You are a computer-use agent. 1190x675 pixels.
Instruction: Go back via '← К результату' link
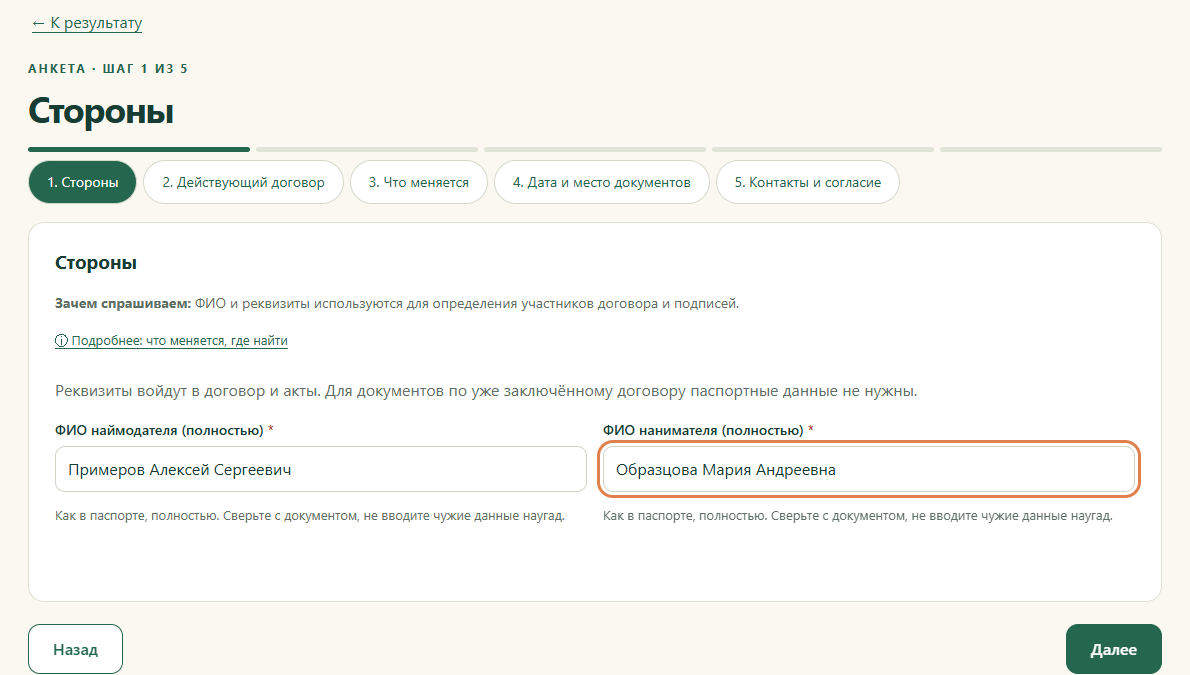coord(87,24)
